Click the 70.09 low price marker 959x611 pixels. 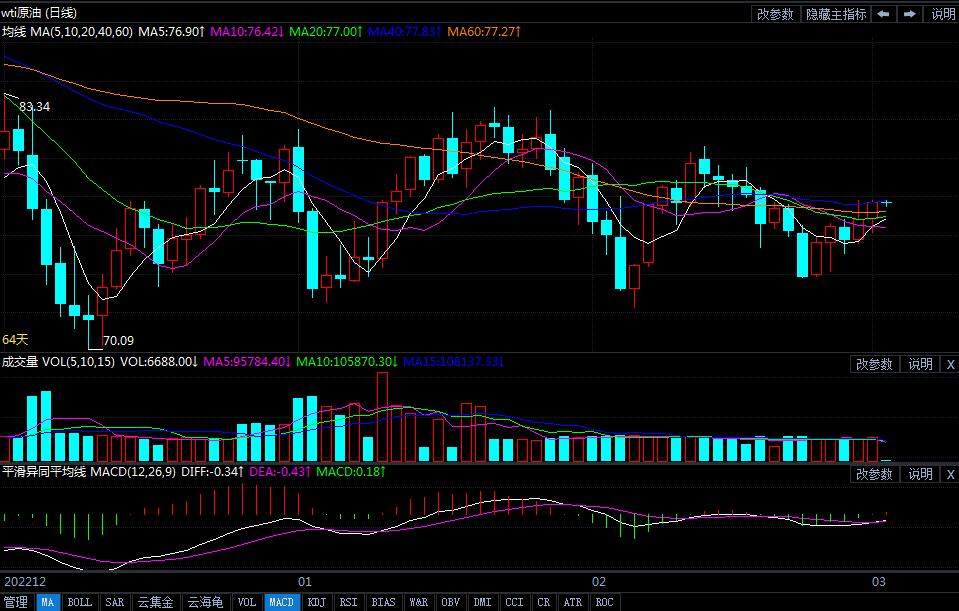(x=118, y=340)
